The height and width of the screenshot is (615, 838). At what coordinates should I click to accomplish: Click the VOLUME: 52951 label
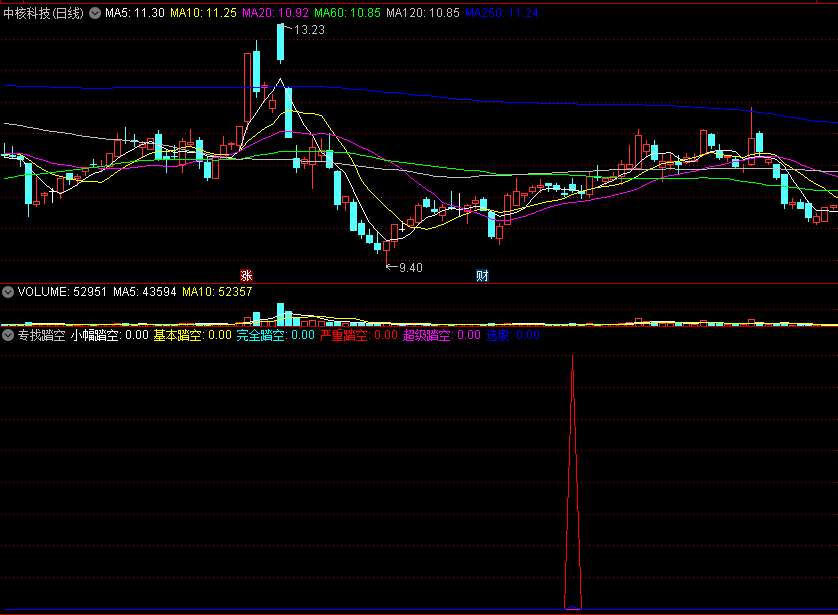62,292
